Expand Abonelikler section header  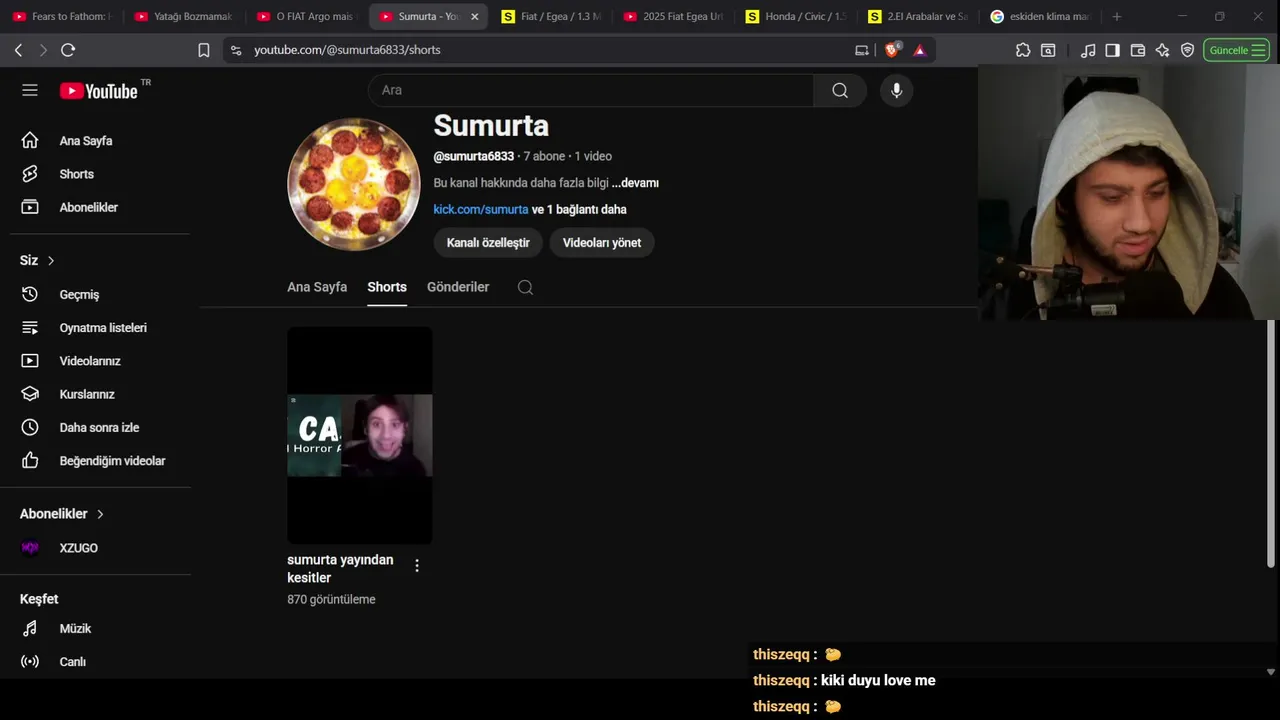click(x=62, y=514)
